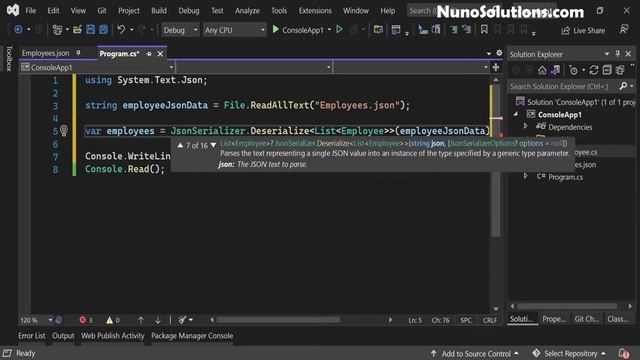Image resolution: width=640 pixels, height=360 pixels.
Task: Start debugging with the green ConsoleApp1 play button
Action: [x=276, y=29]
